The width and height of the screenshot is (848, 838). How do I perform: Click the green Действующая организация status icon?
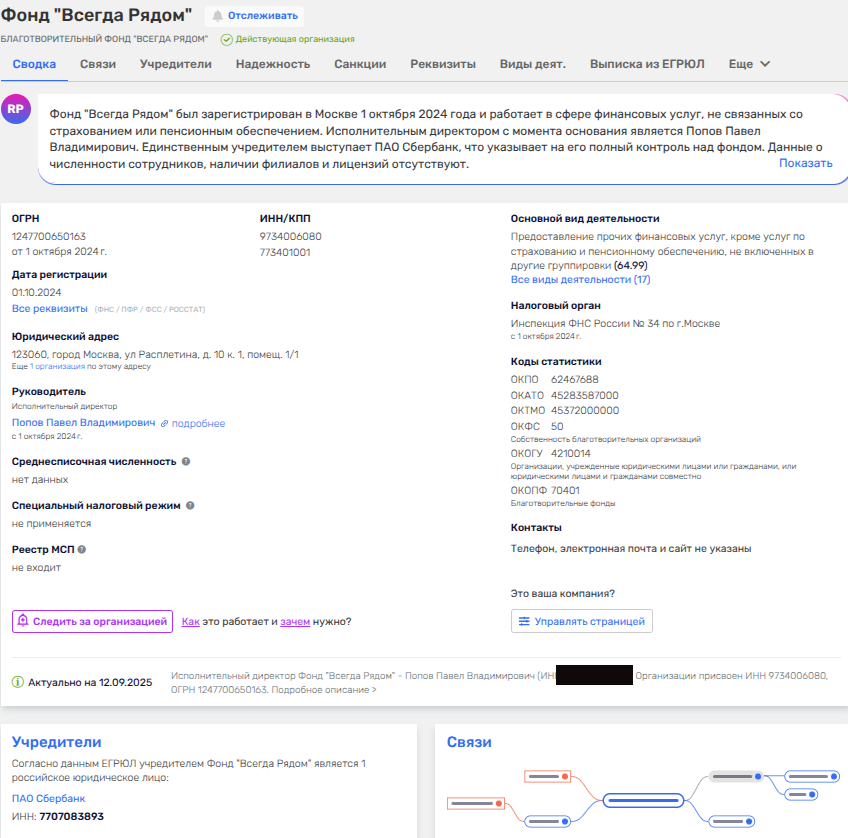point(226,39)
